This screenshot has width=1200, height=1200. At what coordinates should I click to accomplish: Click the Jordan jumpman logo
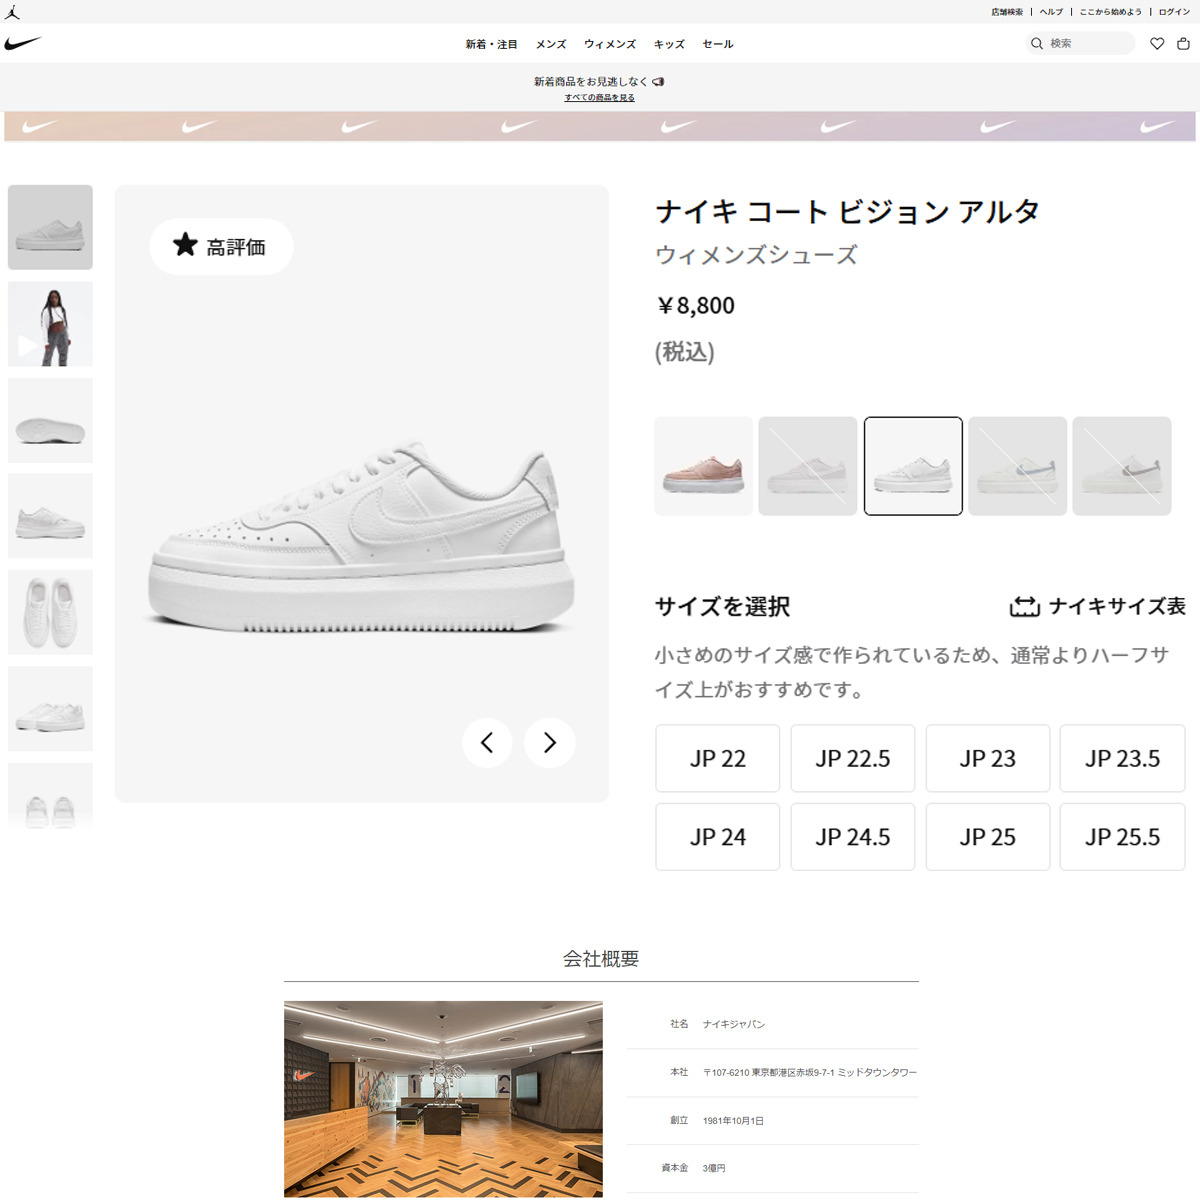pyautogui.click(x=12, y=12)
